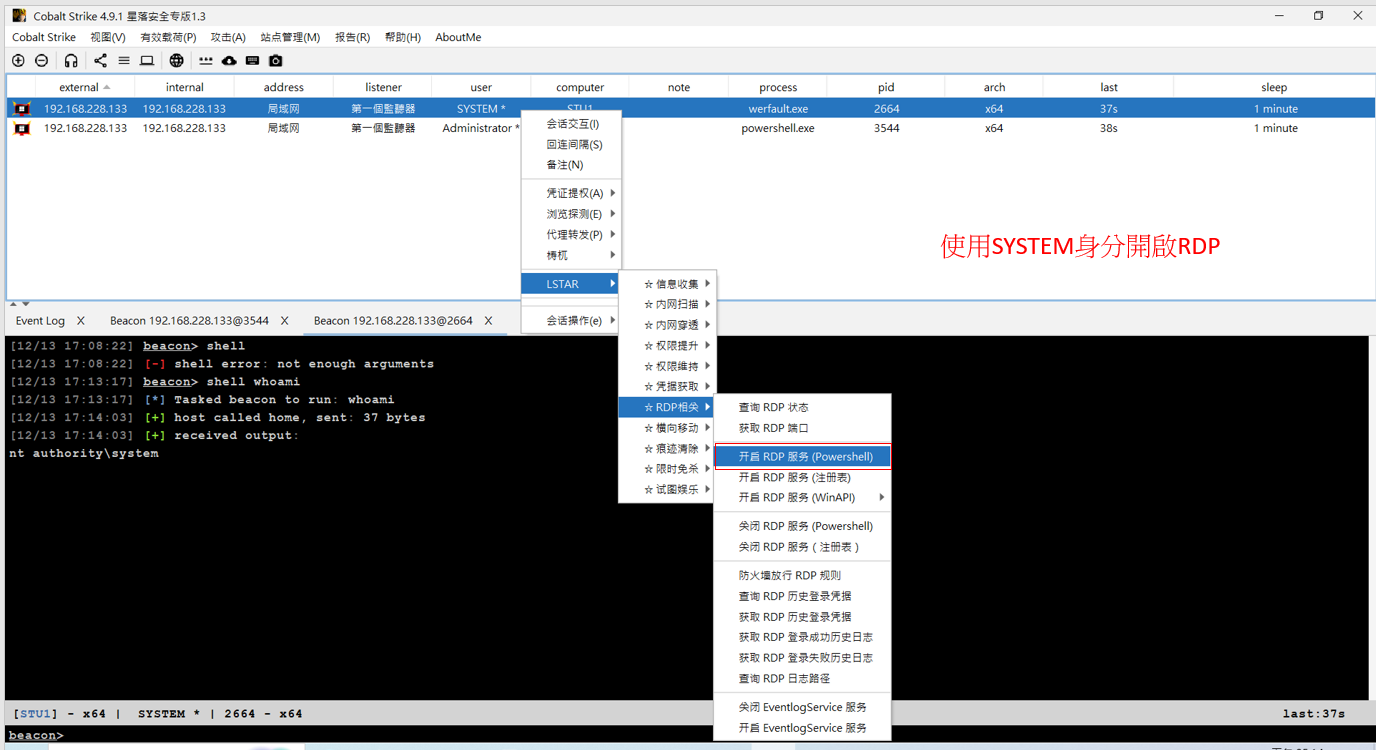Close the Beacon 192.168.228.133@3544 tab
Screen dimensions: 1376x750
click(x=284, y=321)
